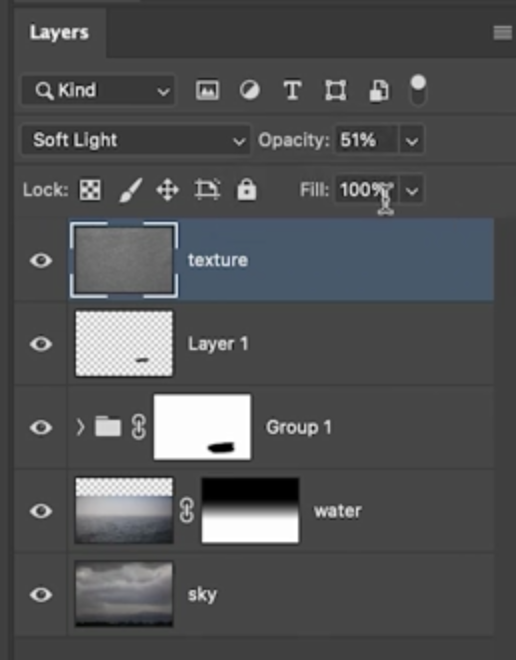This screenshot has width=516, height=660.
Task: Expand the Group 1 folder
Action: pyautogui.click(x=80, y=428)
